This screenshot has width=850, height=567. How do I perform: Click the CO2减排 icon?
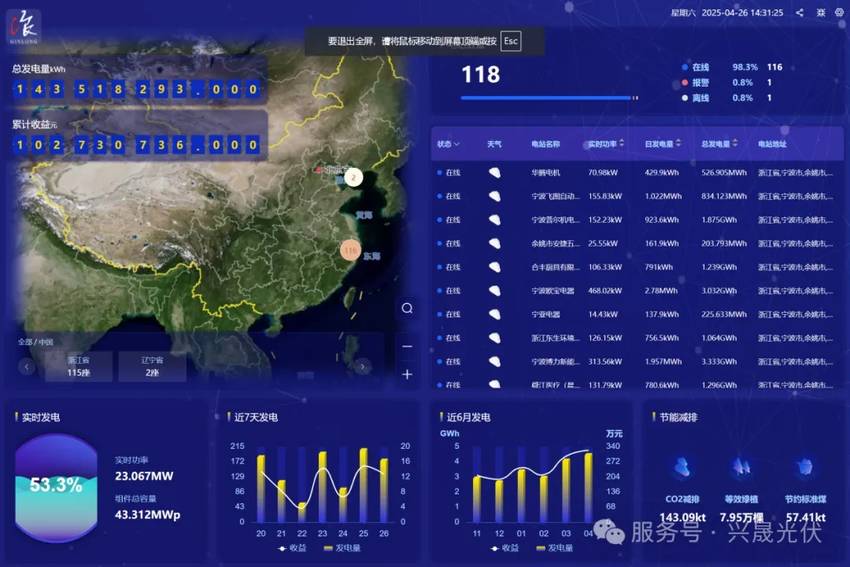[x=682, y=467]
